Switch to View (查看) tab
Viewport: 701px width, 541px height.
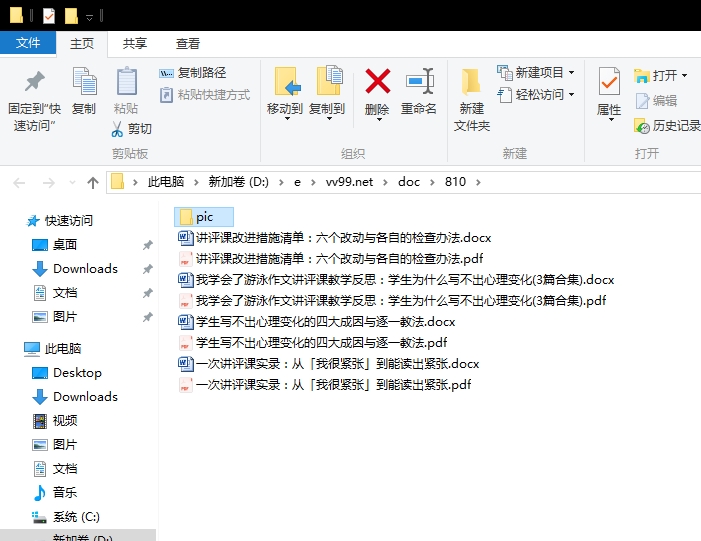[188, 44]
